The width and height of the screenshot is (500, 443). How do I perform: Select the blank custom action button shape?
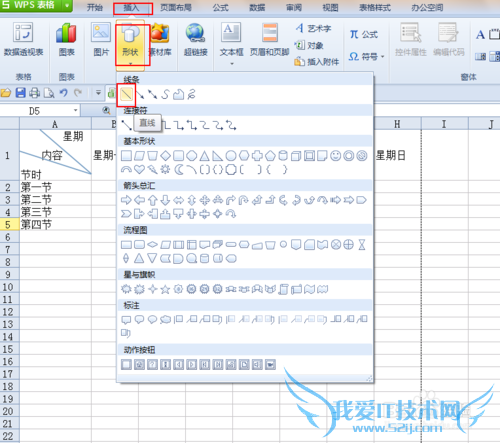click(126, 364)
